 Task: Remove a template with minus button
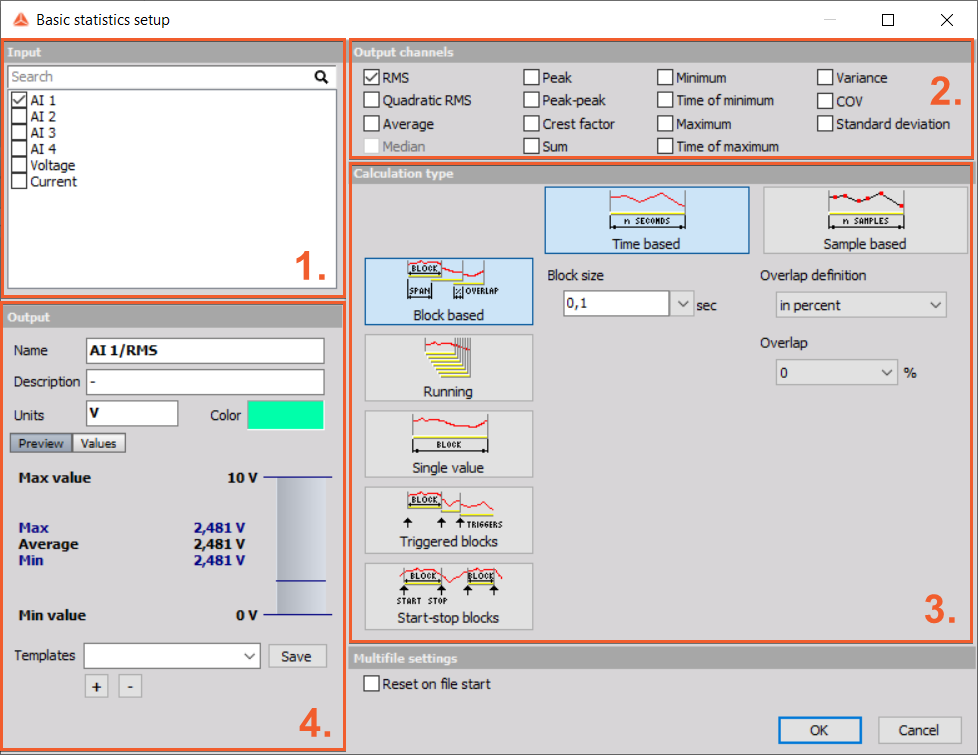click(x=130, y=686)
